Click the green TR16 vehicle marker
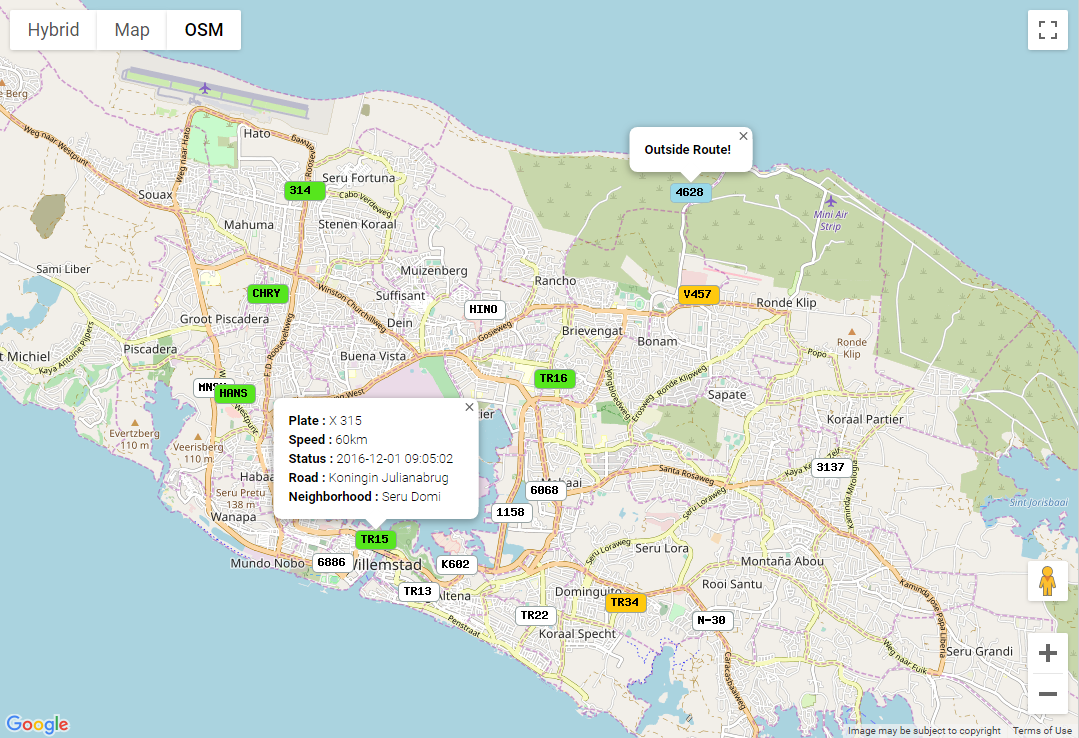The width and height of the screenshot is (1079, 738). coord(554,378)
